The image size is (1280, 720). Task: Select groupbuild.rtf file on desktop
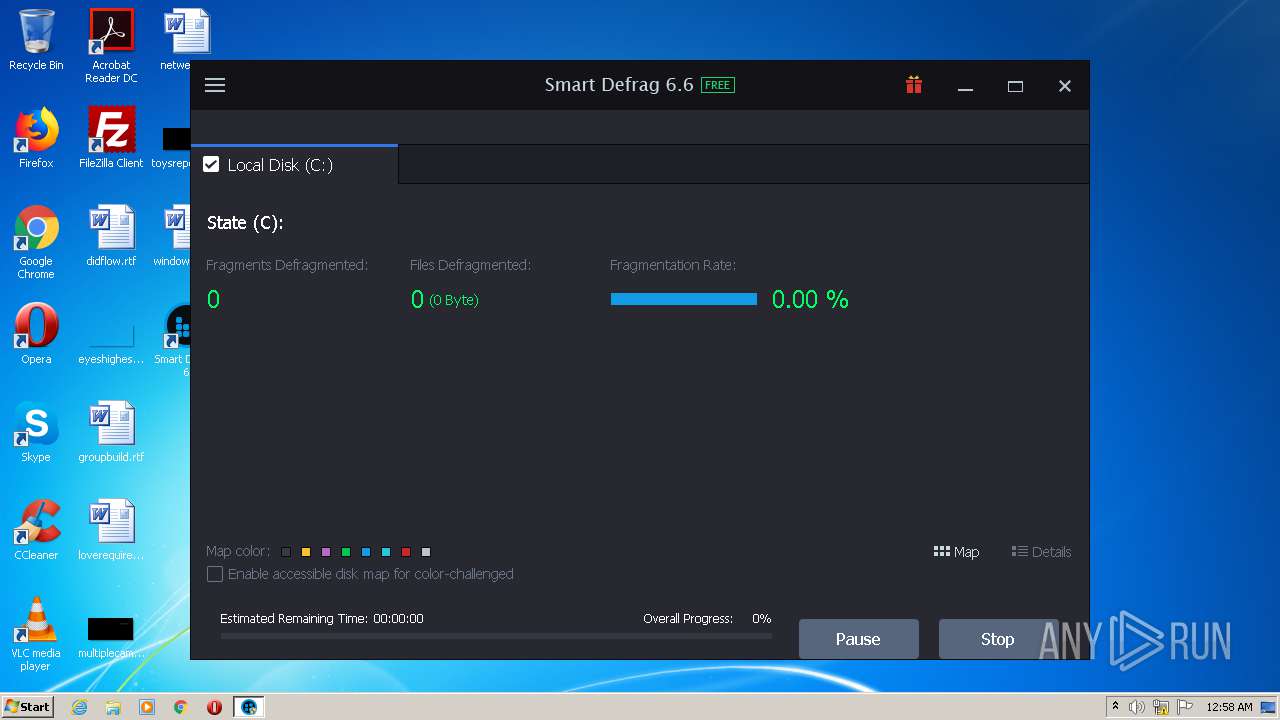point(111,432)
